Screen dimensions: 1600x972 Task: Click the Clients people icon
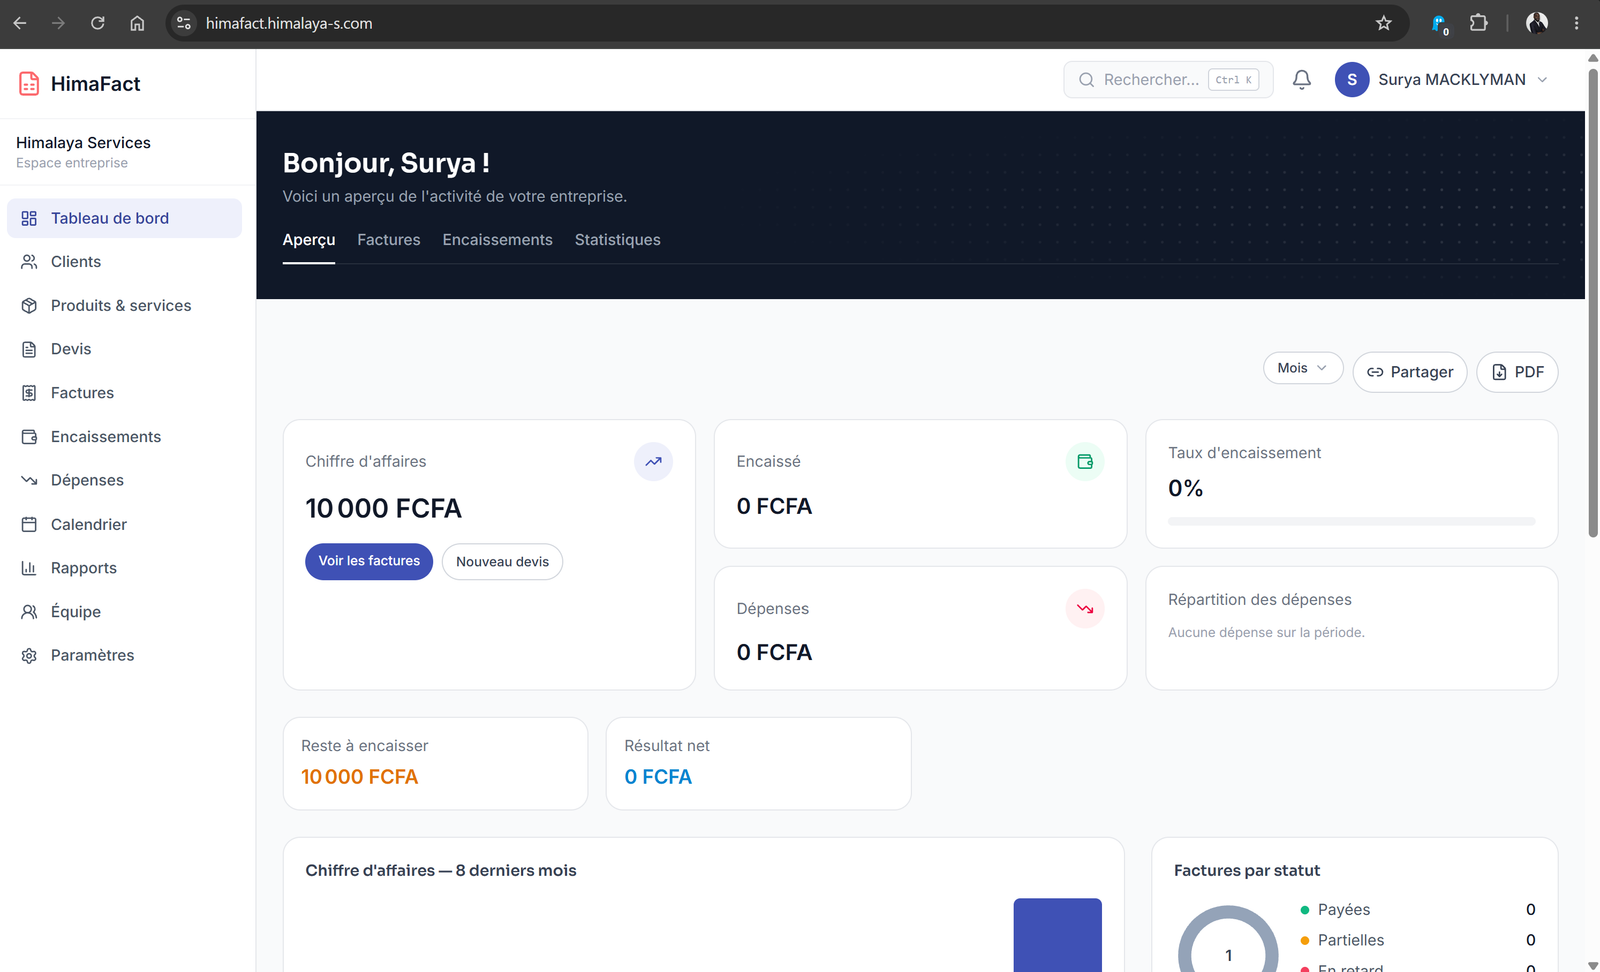29,262
